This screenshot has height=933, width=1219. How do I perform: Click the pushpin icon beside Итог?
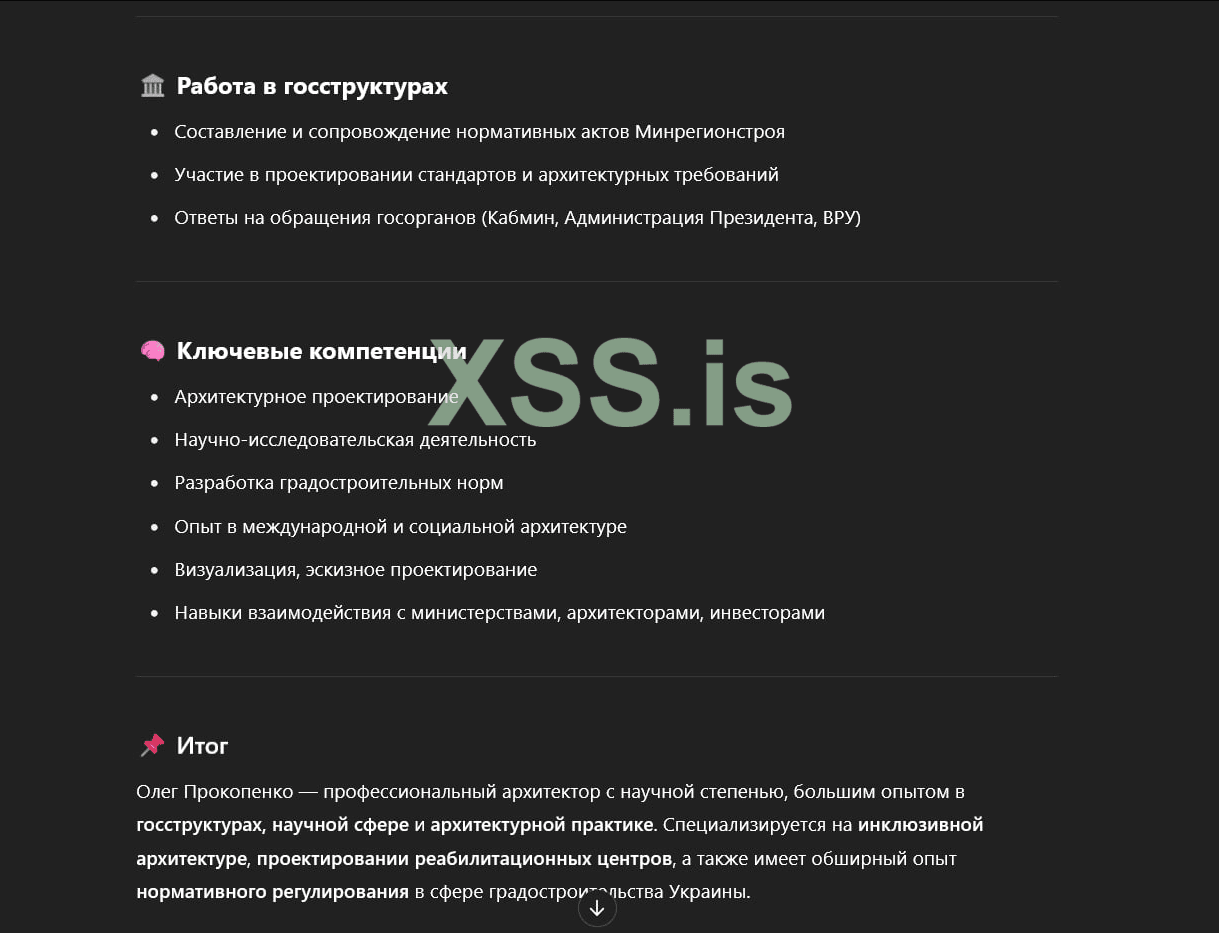(153, 745)
